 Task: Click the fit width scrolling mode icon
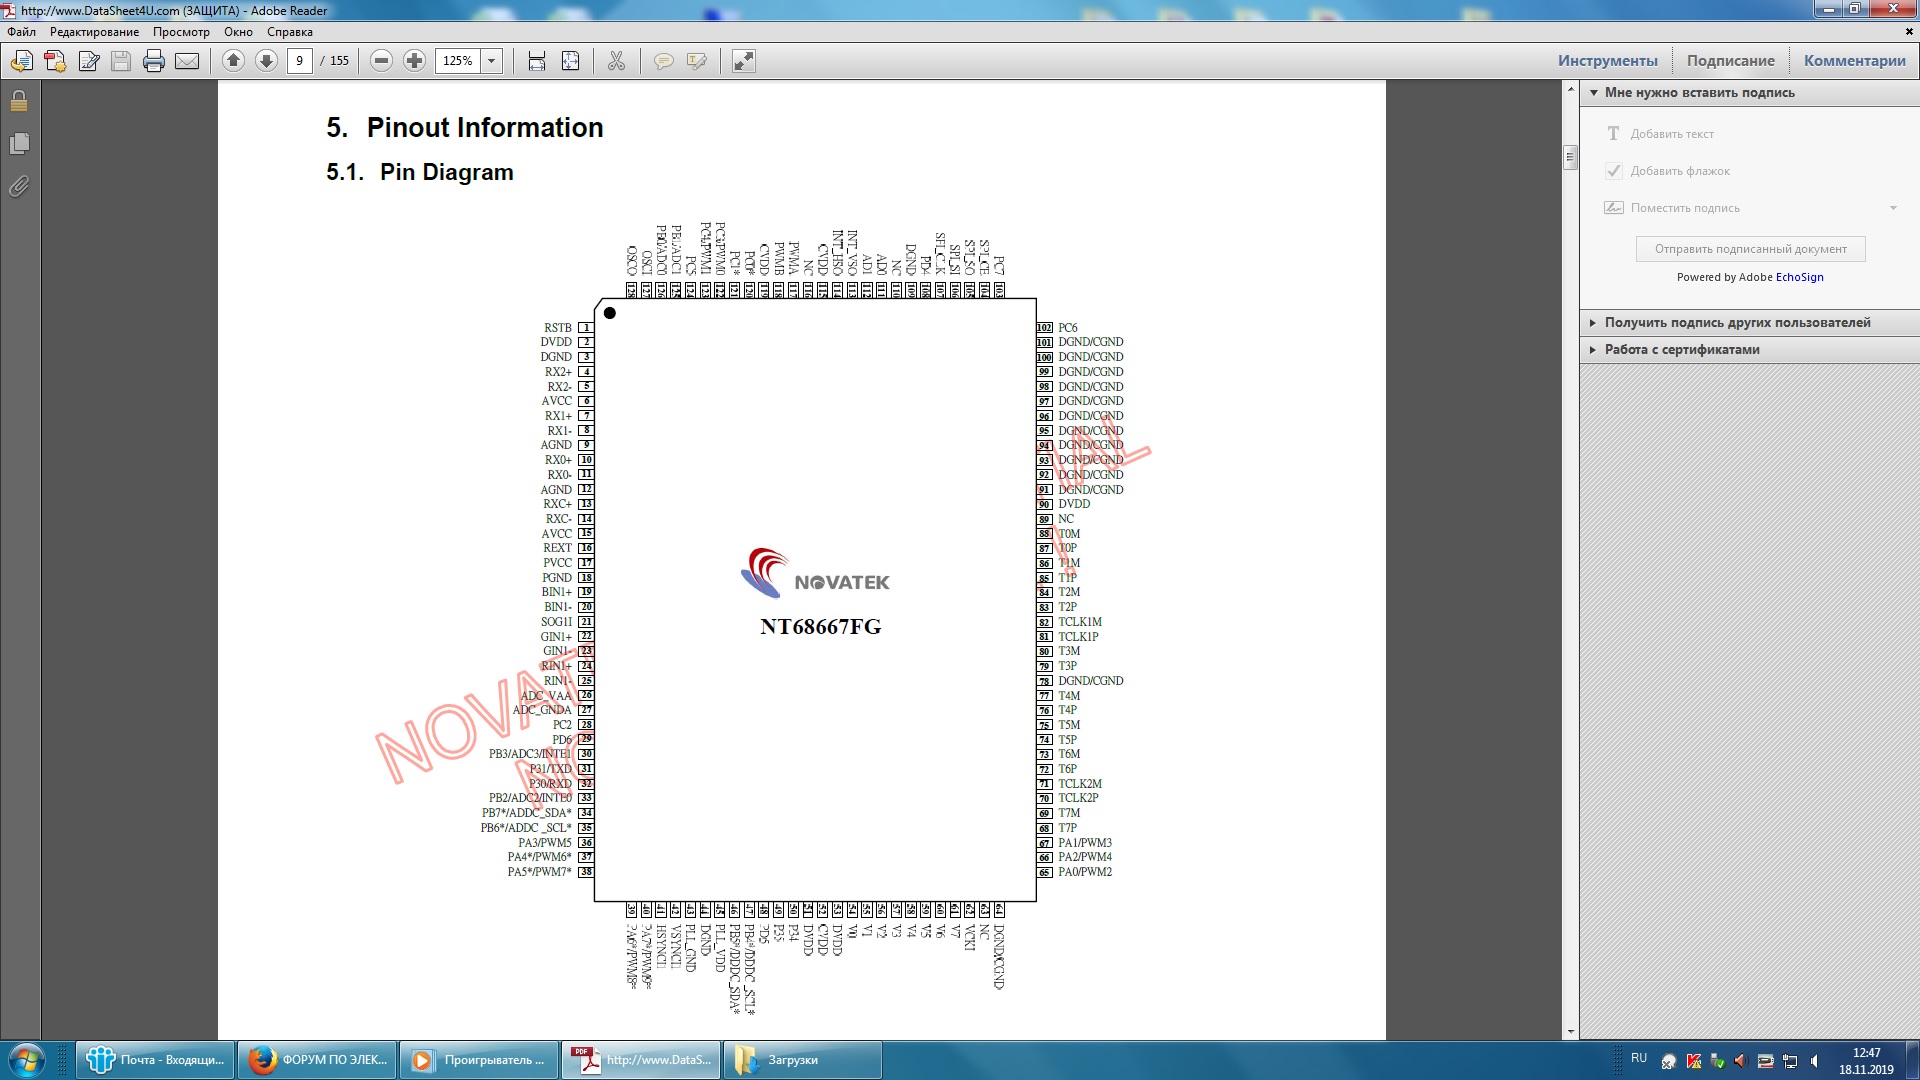pos(537,61)
